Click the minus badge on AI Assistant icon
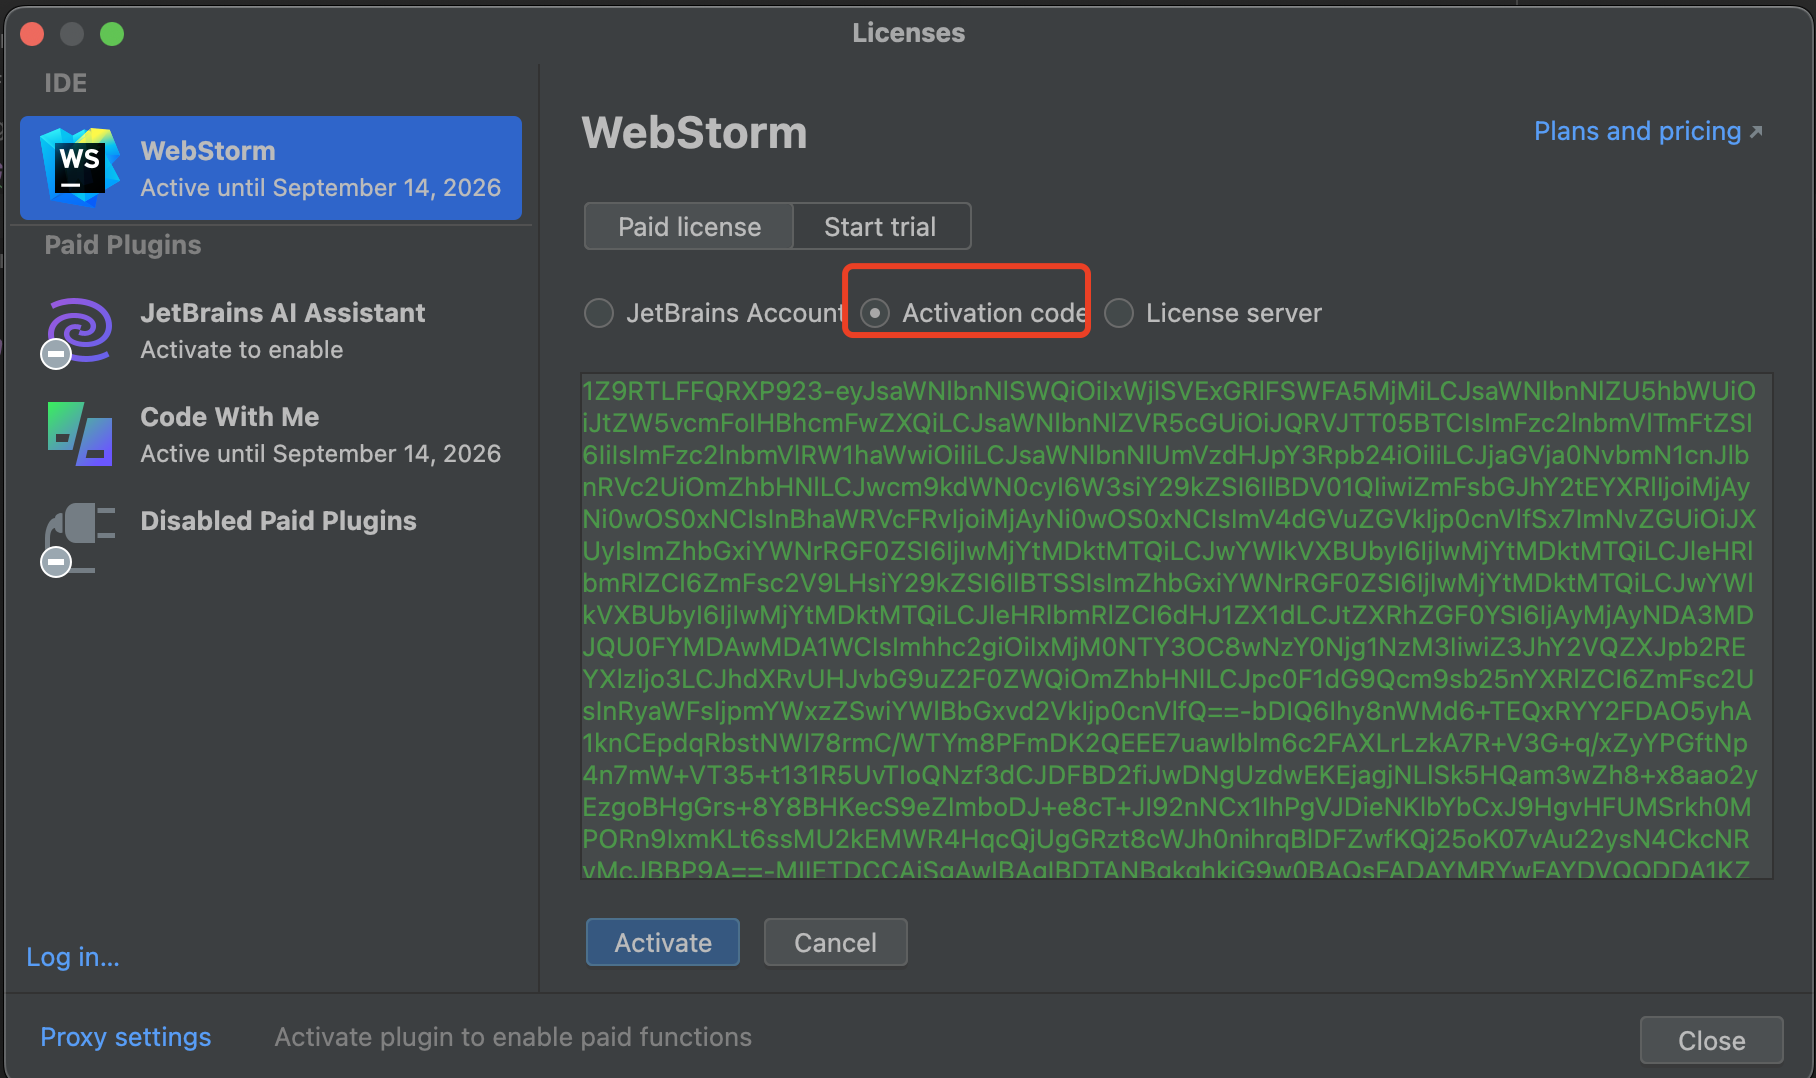The width and height of the screenshot is (1816, 1078). click(x=56, y=354)
